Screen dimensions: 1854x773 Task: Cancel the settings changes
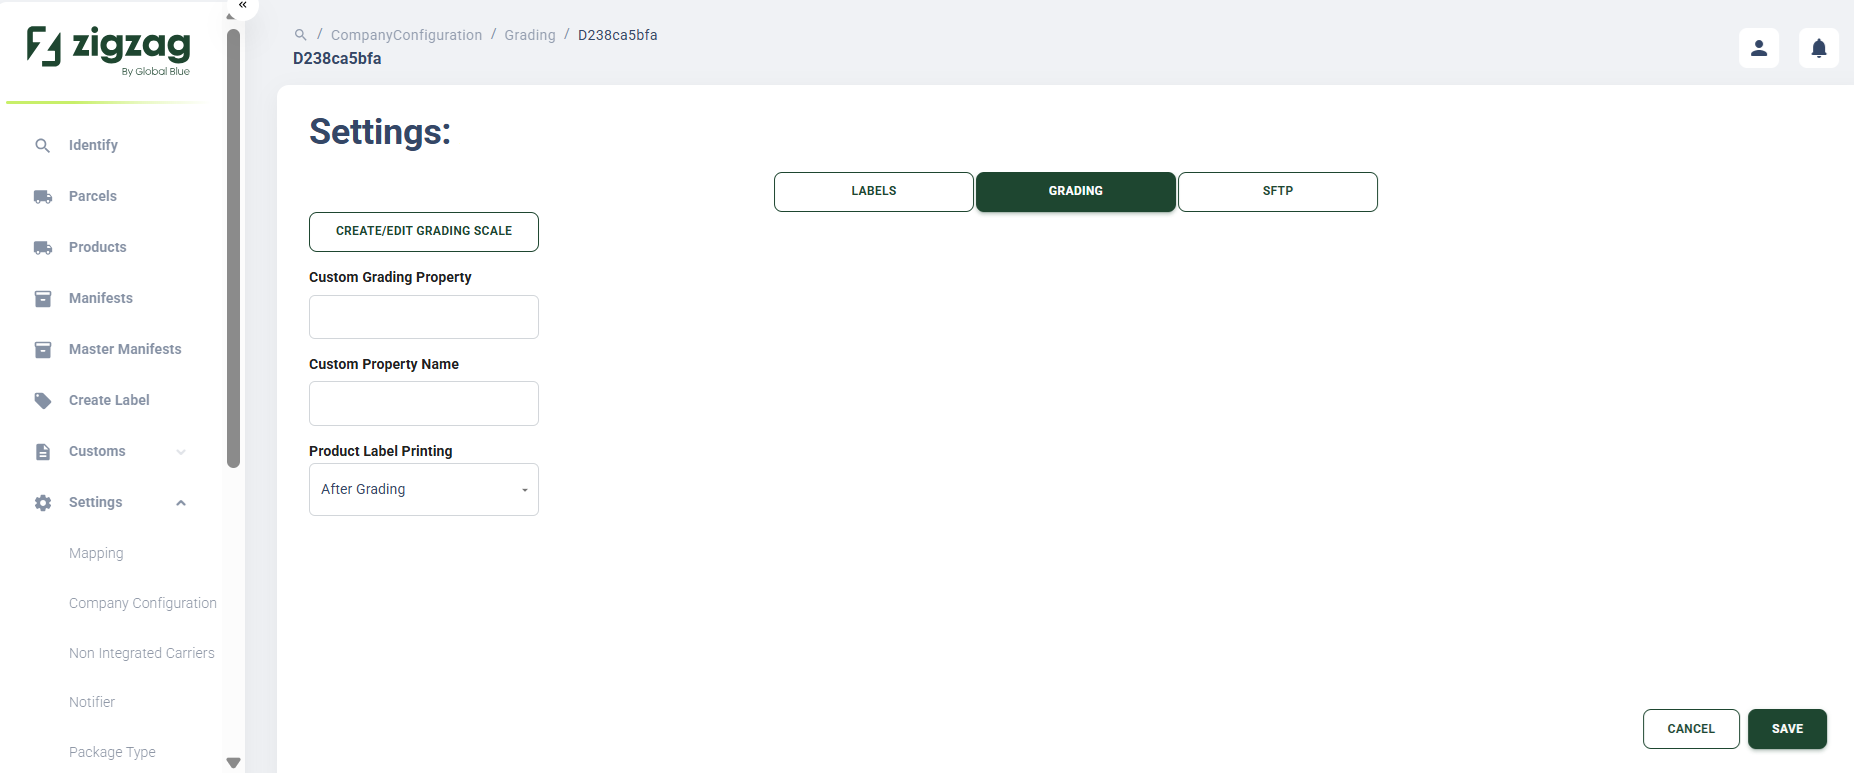1691,729
